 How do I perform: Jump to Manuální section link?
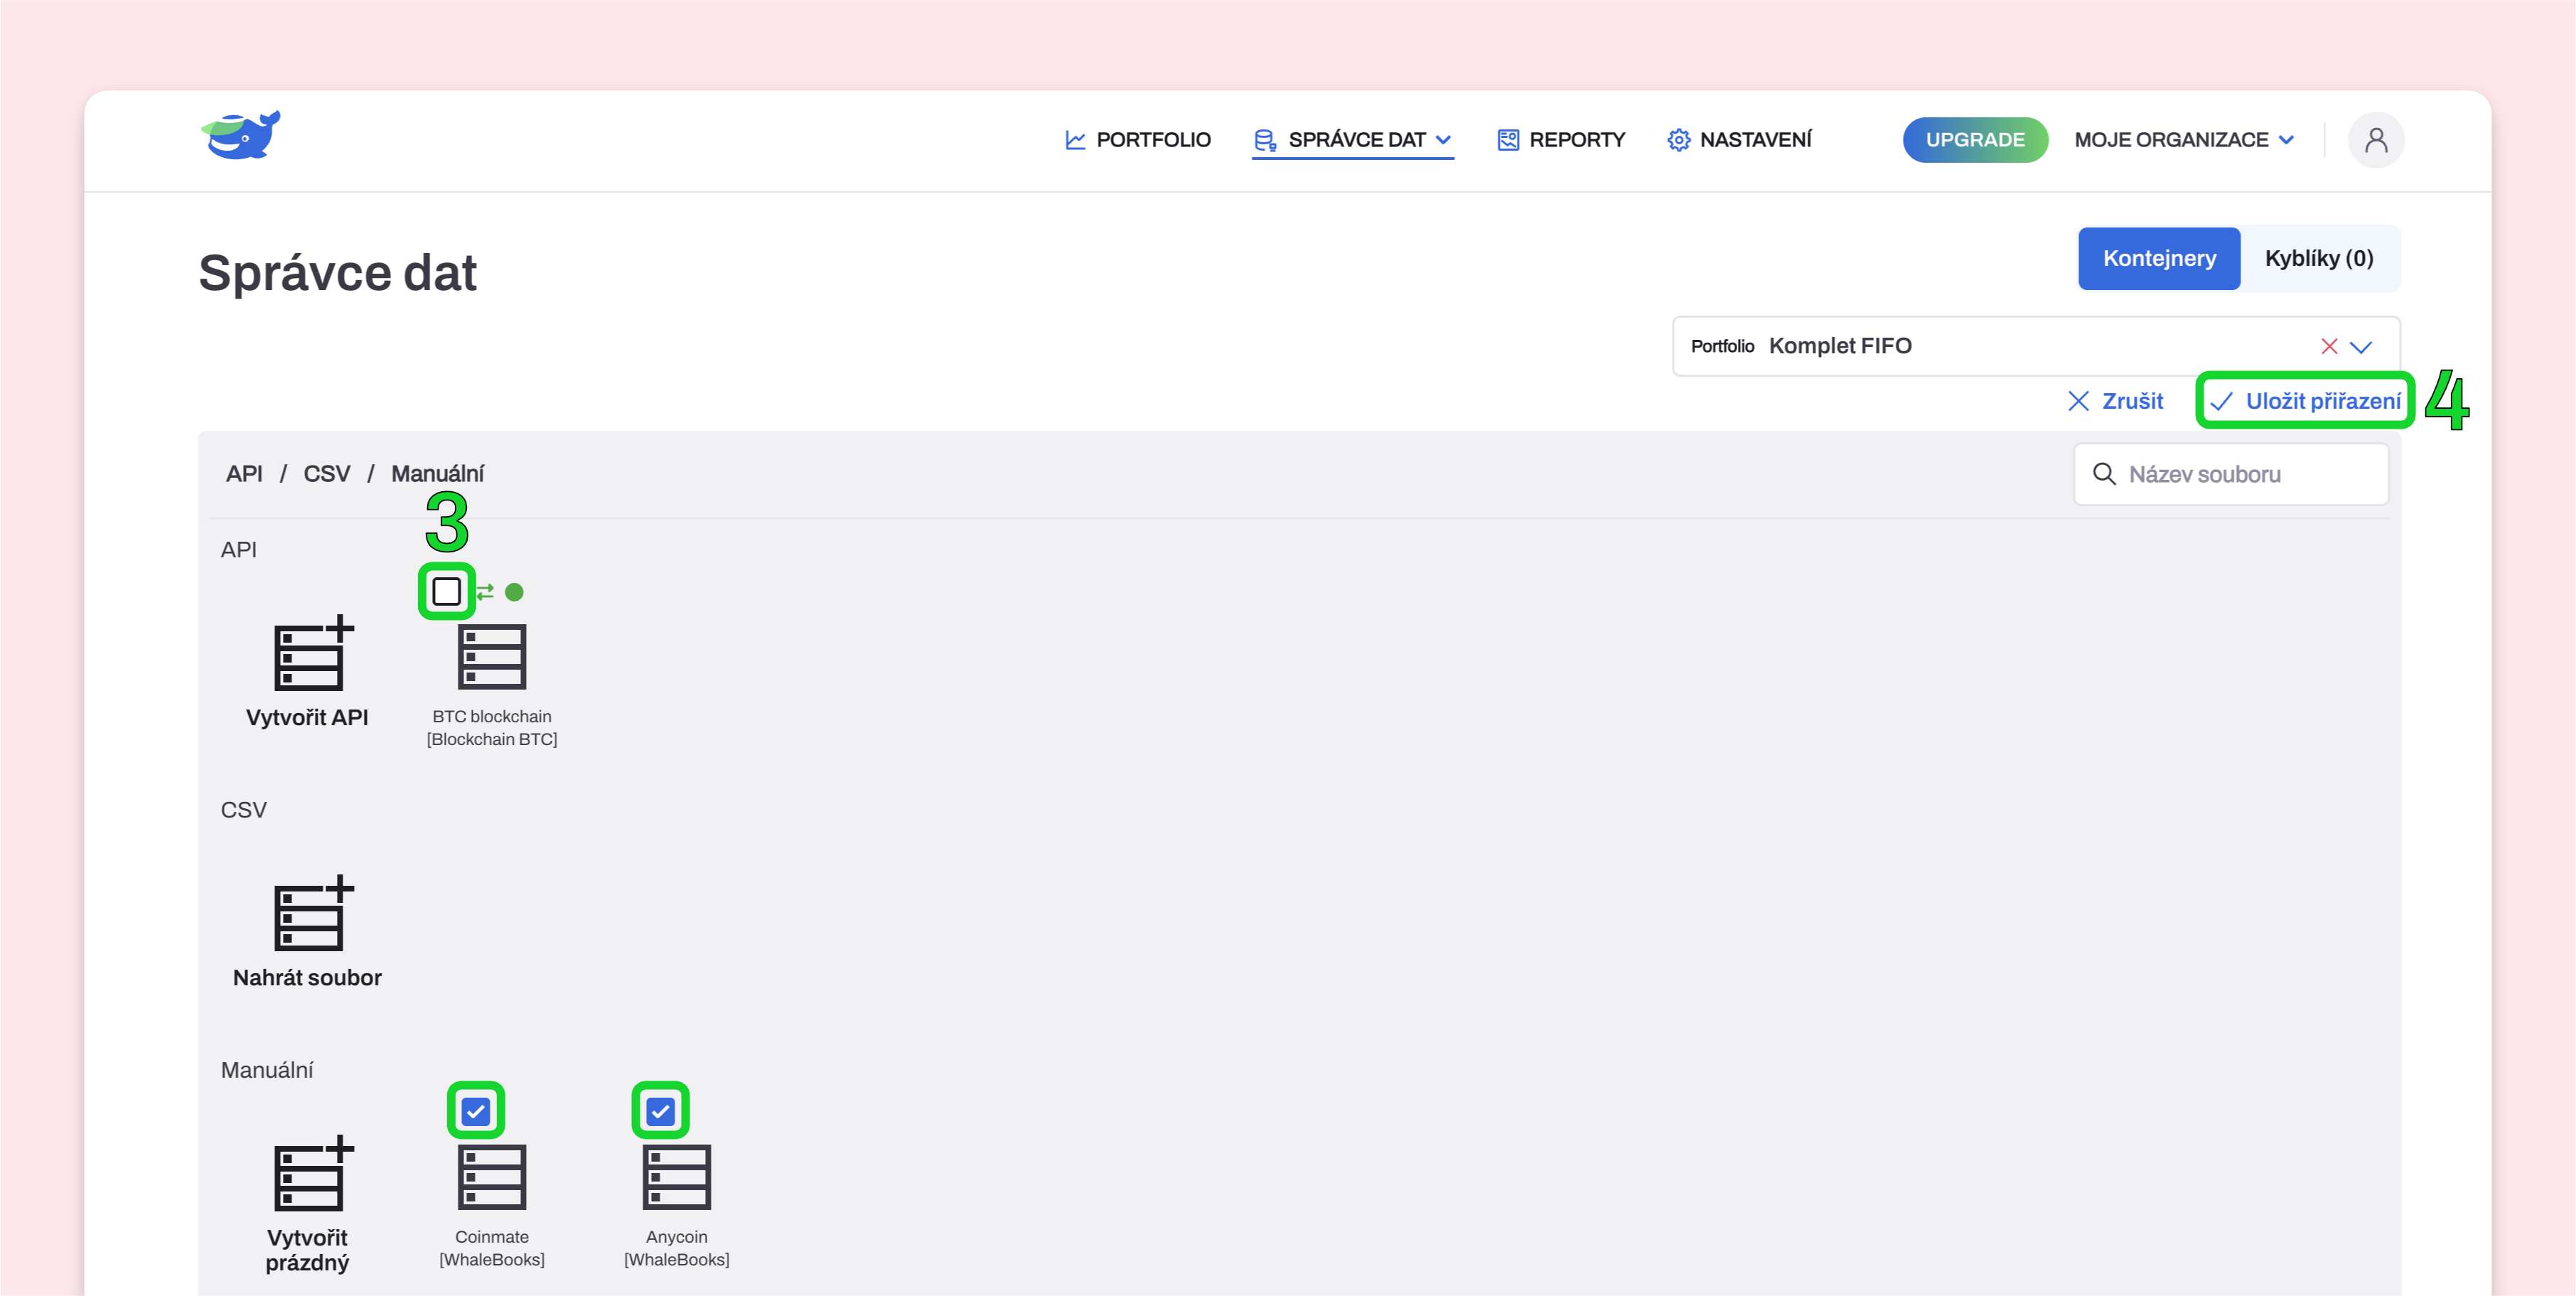(437, 474)
